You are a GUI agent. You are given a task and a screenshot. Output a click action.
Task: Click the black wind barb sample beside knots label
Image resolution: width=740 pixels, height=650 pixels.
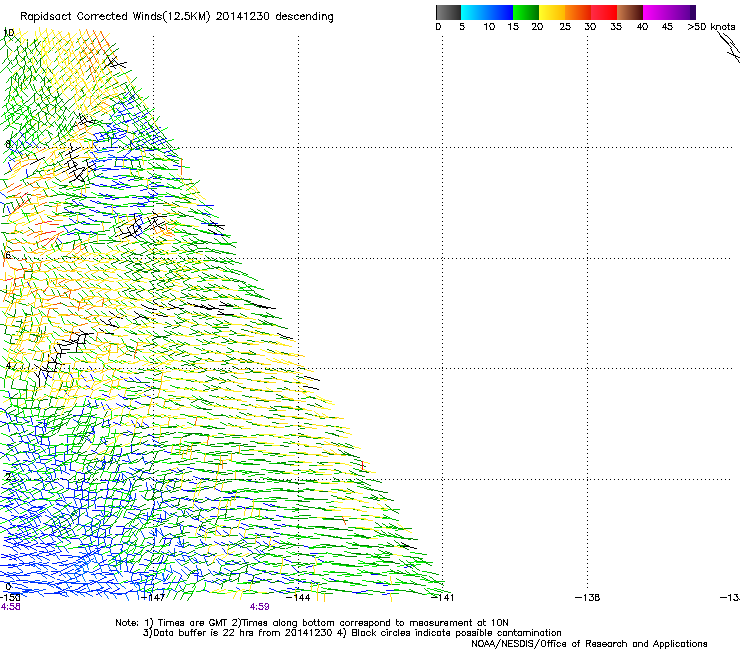[x=729, y=46]
